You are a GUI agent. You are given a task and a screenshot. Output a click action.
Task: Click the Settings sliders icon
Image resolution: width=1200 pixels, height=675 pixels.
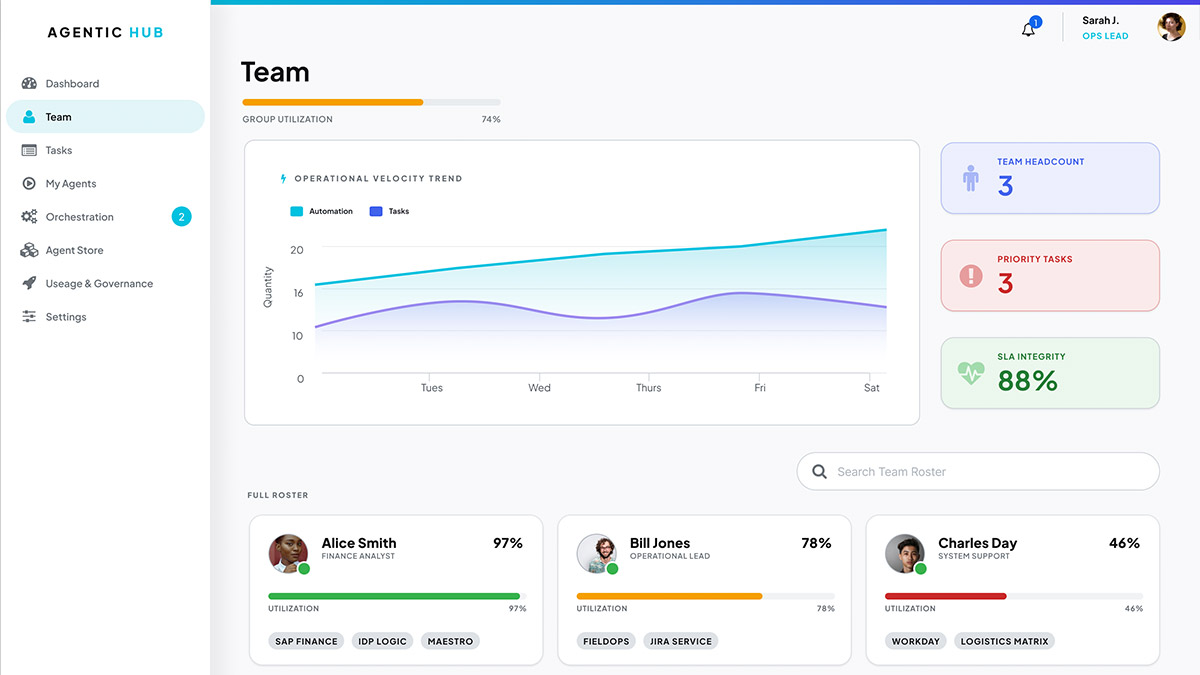(x=29, y=317)
